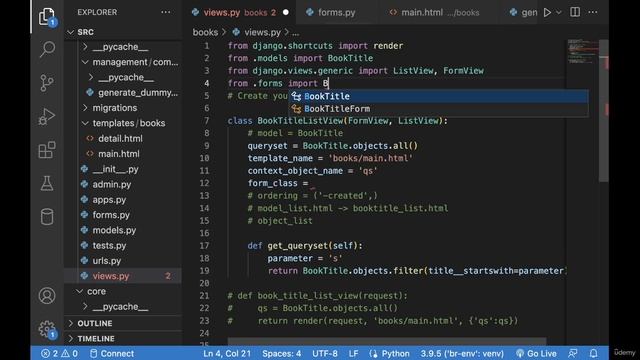
Task: Click Ln 4, Col 21 cursor position
Action: (227, 353)
